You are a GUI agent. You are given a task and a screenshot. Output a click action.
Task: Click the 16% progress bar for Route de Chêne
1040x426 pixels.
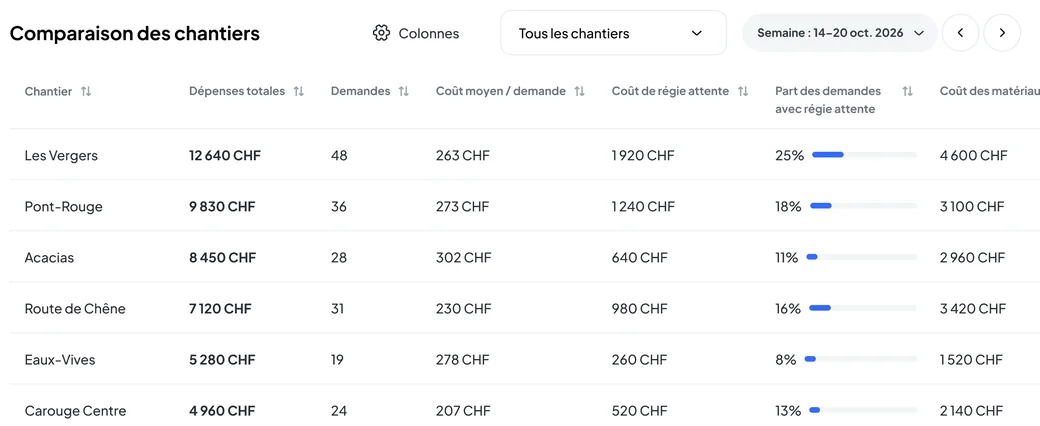pos(863,308)
